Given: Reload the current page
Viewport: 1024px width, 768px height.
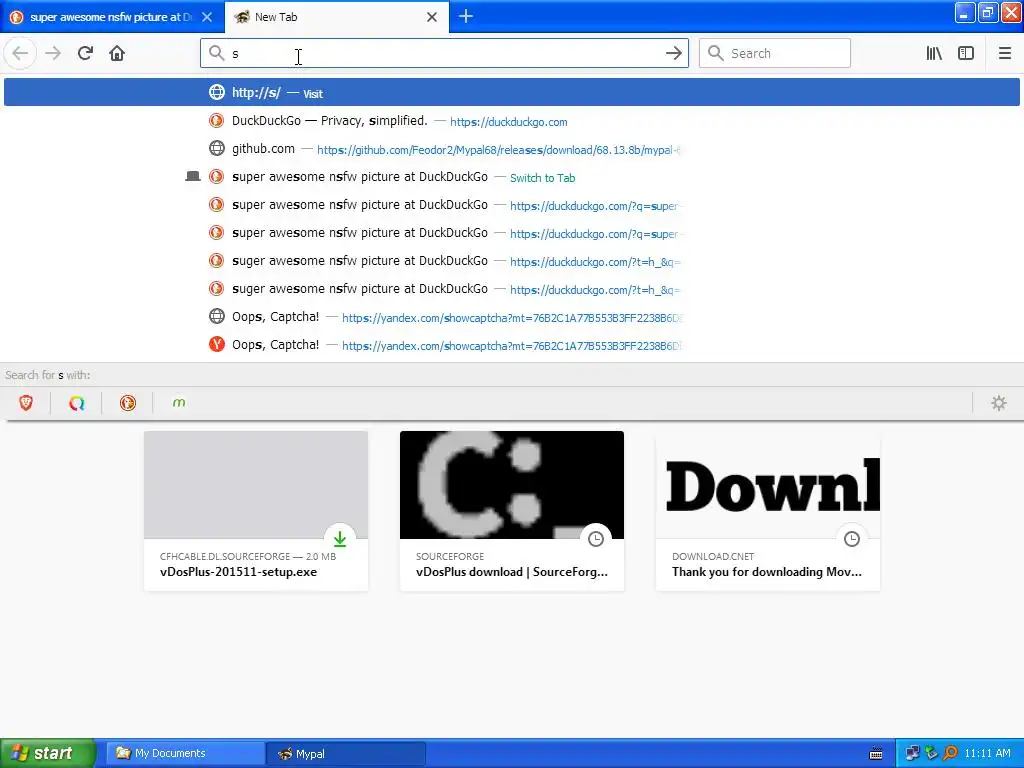Looking at the screenshot, I should 86,53.
